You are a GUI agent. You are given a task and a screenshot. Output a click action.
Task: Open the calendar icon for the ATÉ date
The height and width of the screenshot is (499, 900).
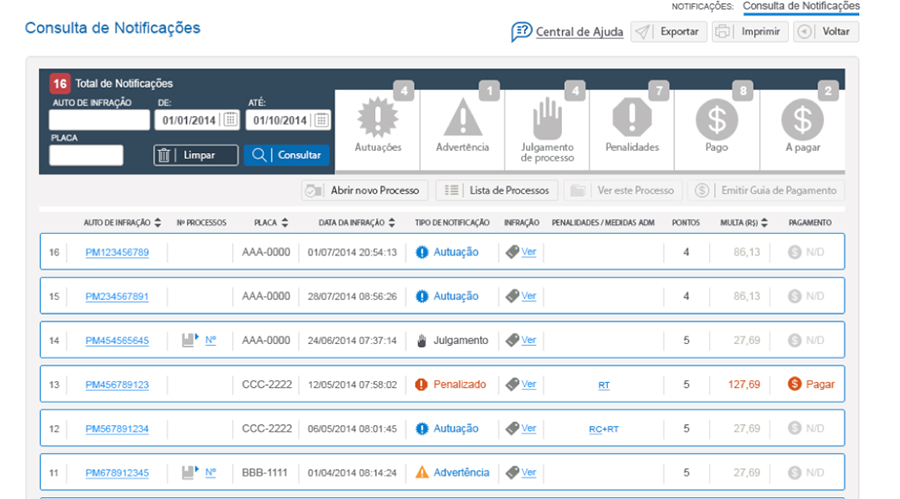(321, 120)
